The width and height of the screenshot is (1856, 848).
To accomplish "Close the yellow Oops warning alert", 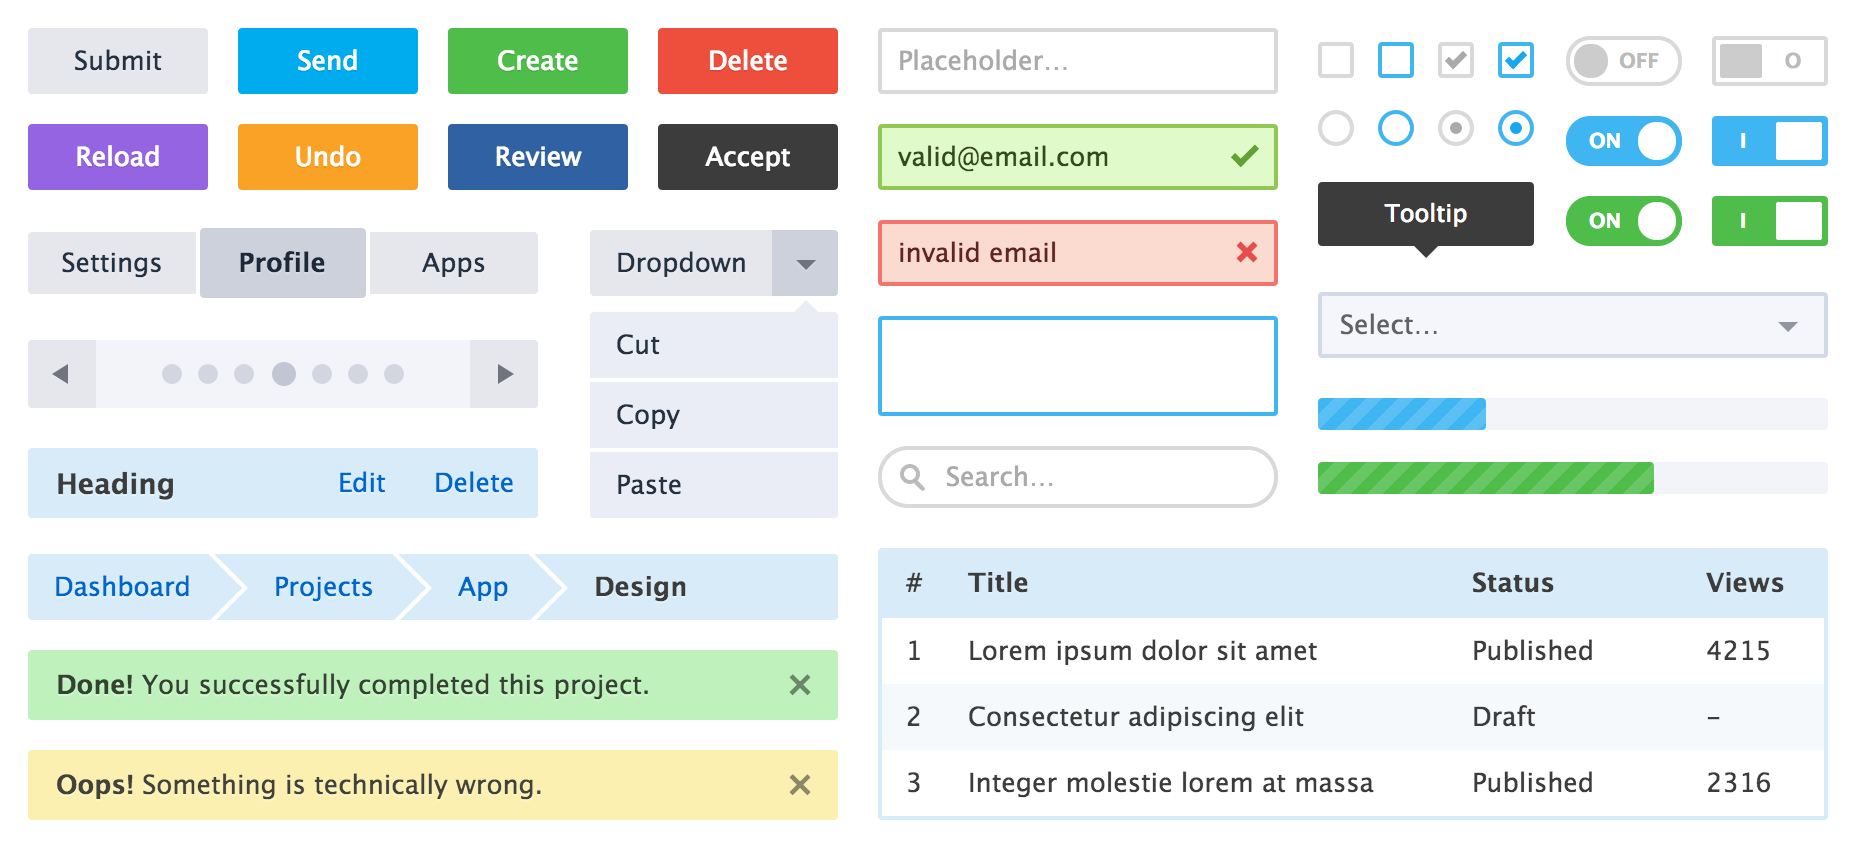I will click(799, 785).
